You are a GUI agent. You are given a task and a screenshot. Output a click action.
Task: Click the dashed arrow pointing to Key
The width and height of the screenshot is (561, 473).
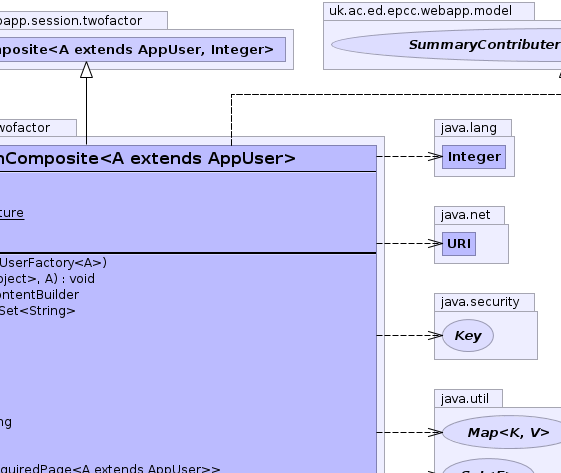(409, 335)
